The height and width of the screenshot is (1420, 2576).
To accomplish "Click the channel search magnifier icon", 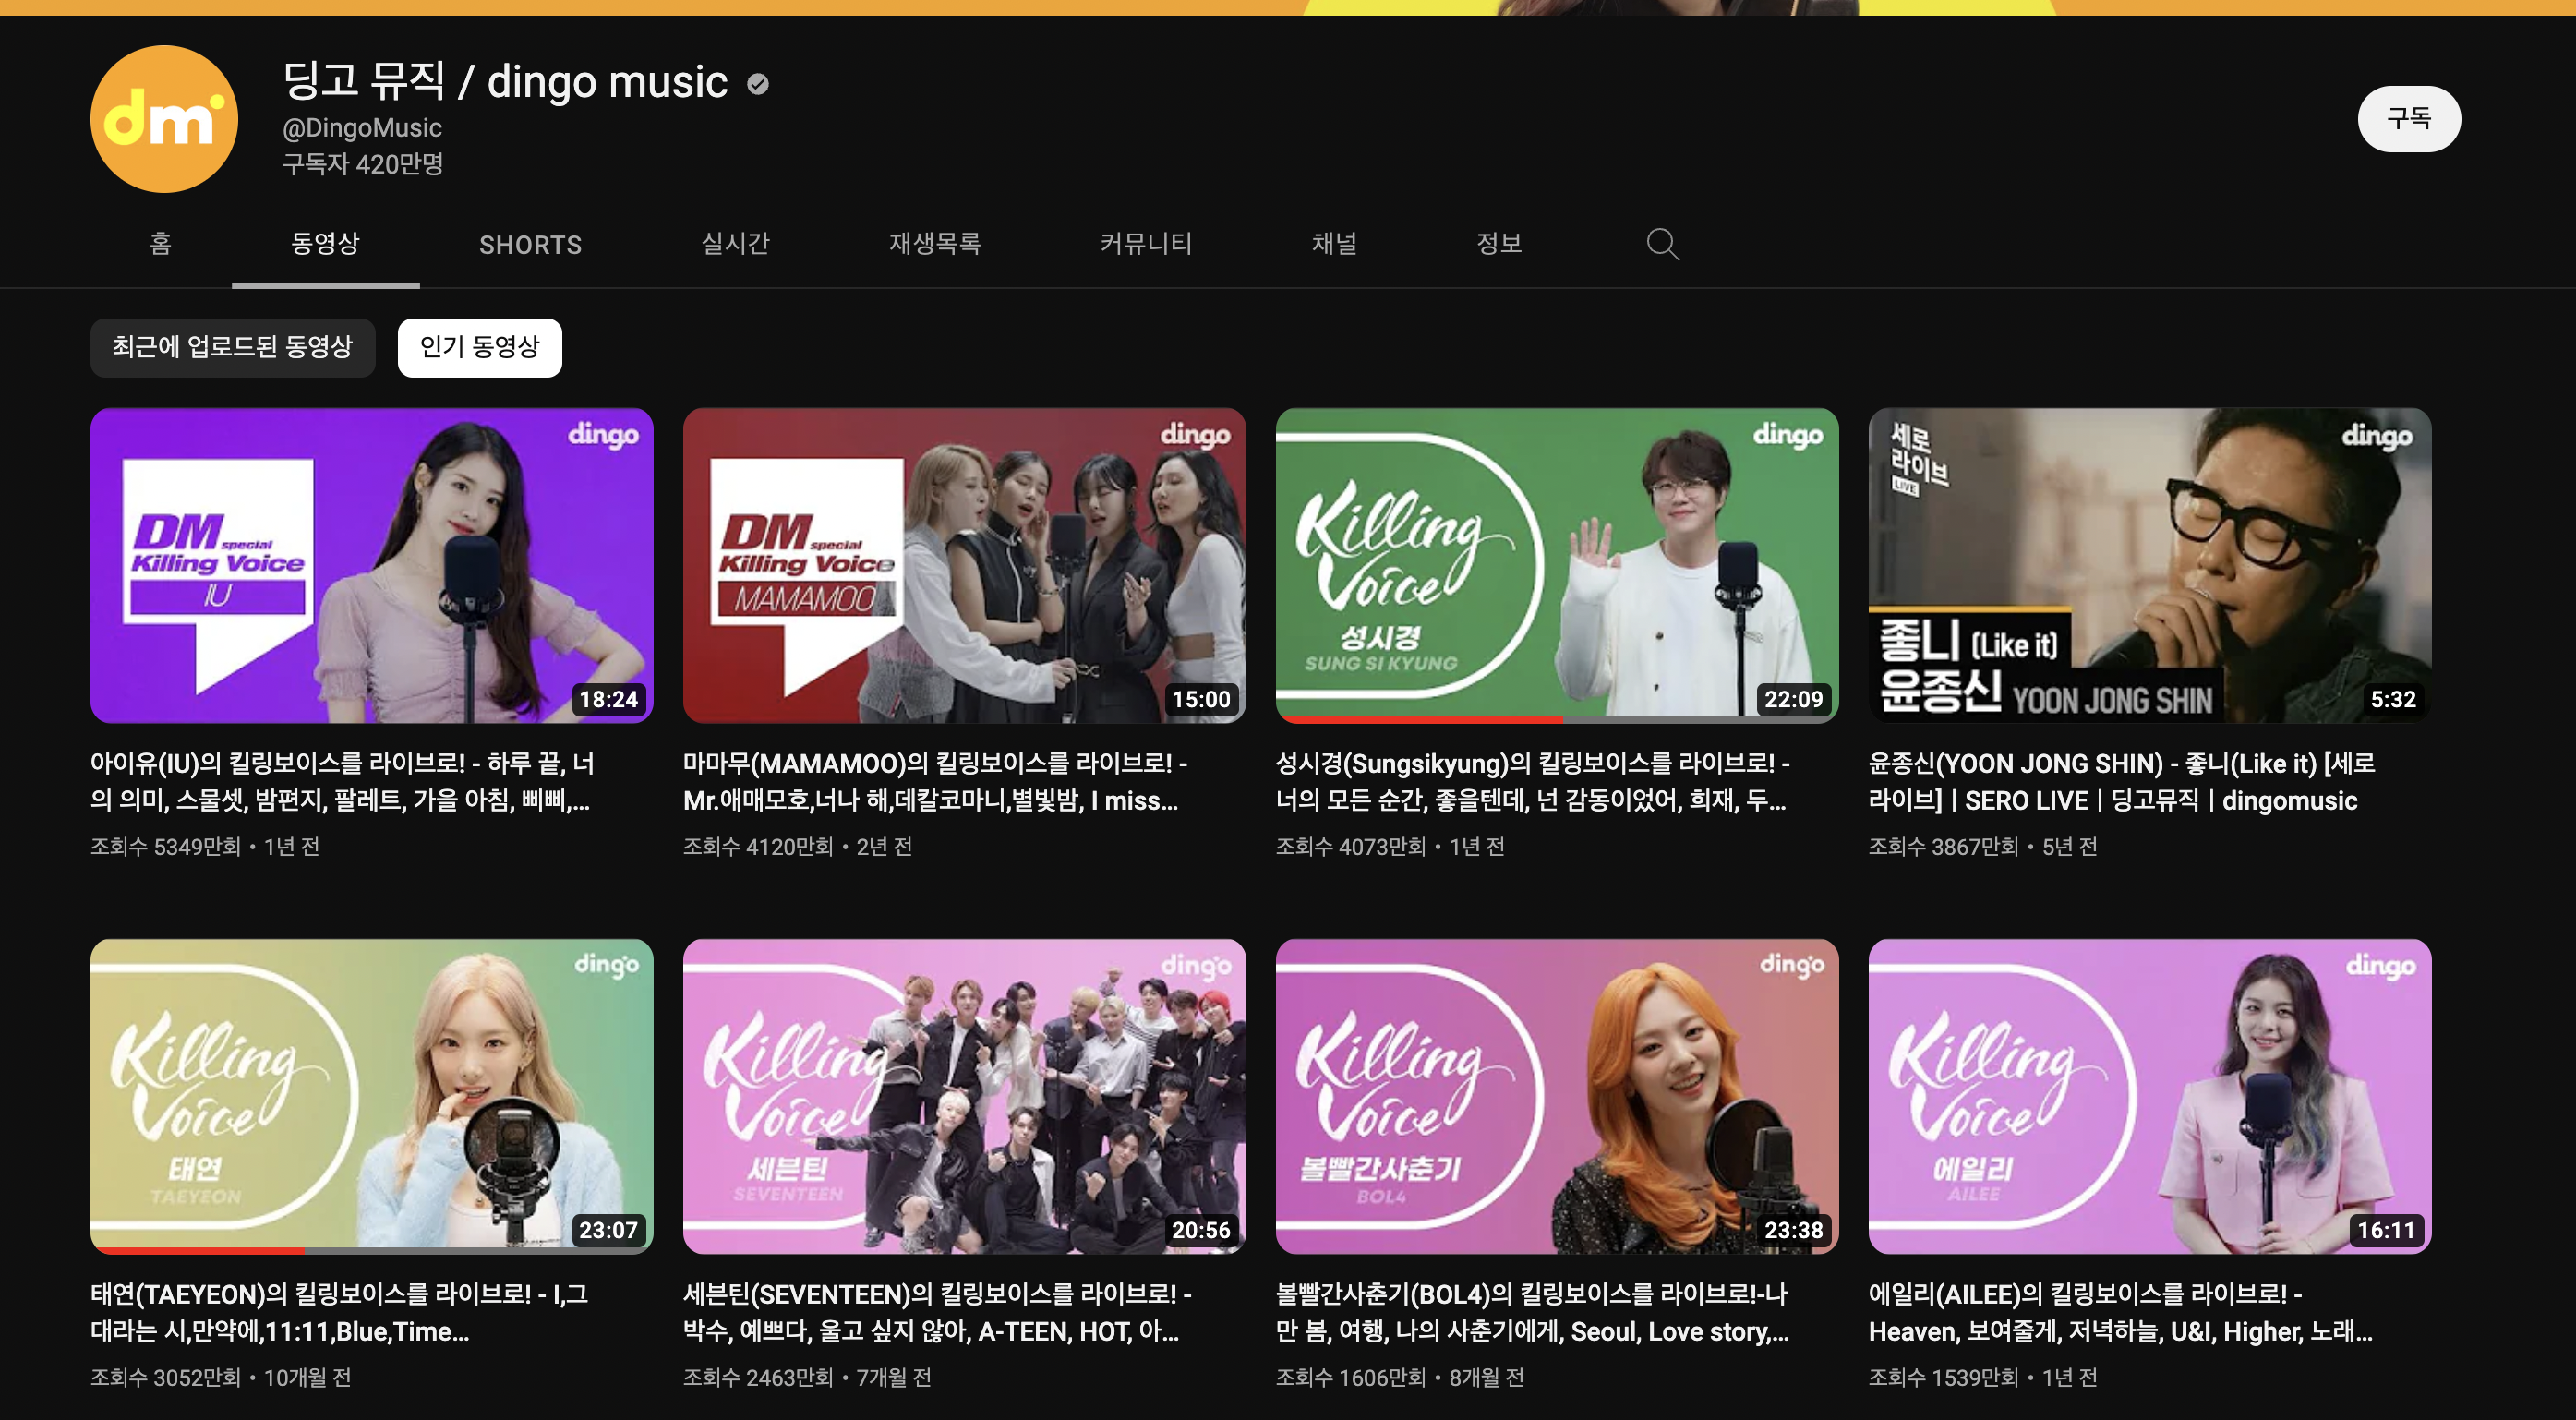I will (x=1662, y=244).
